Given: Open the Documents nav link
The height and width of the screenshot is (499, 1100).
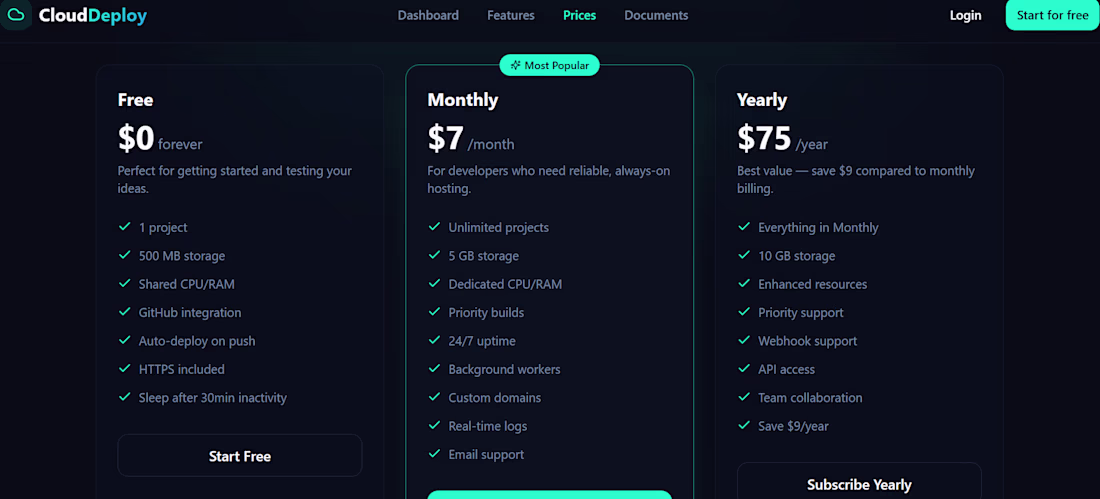Looking at the screenshot, I should tap(656, 15).
